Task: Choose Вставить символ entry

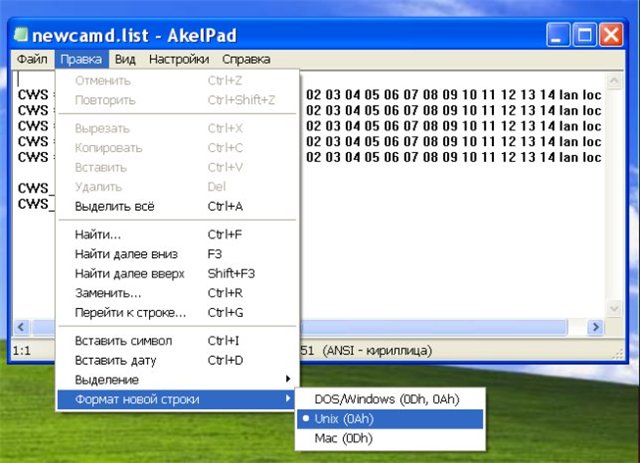Action: tap(177, 341)
